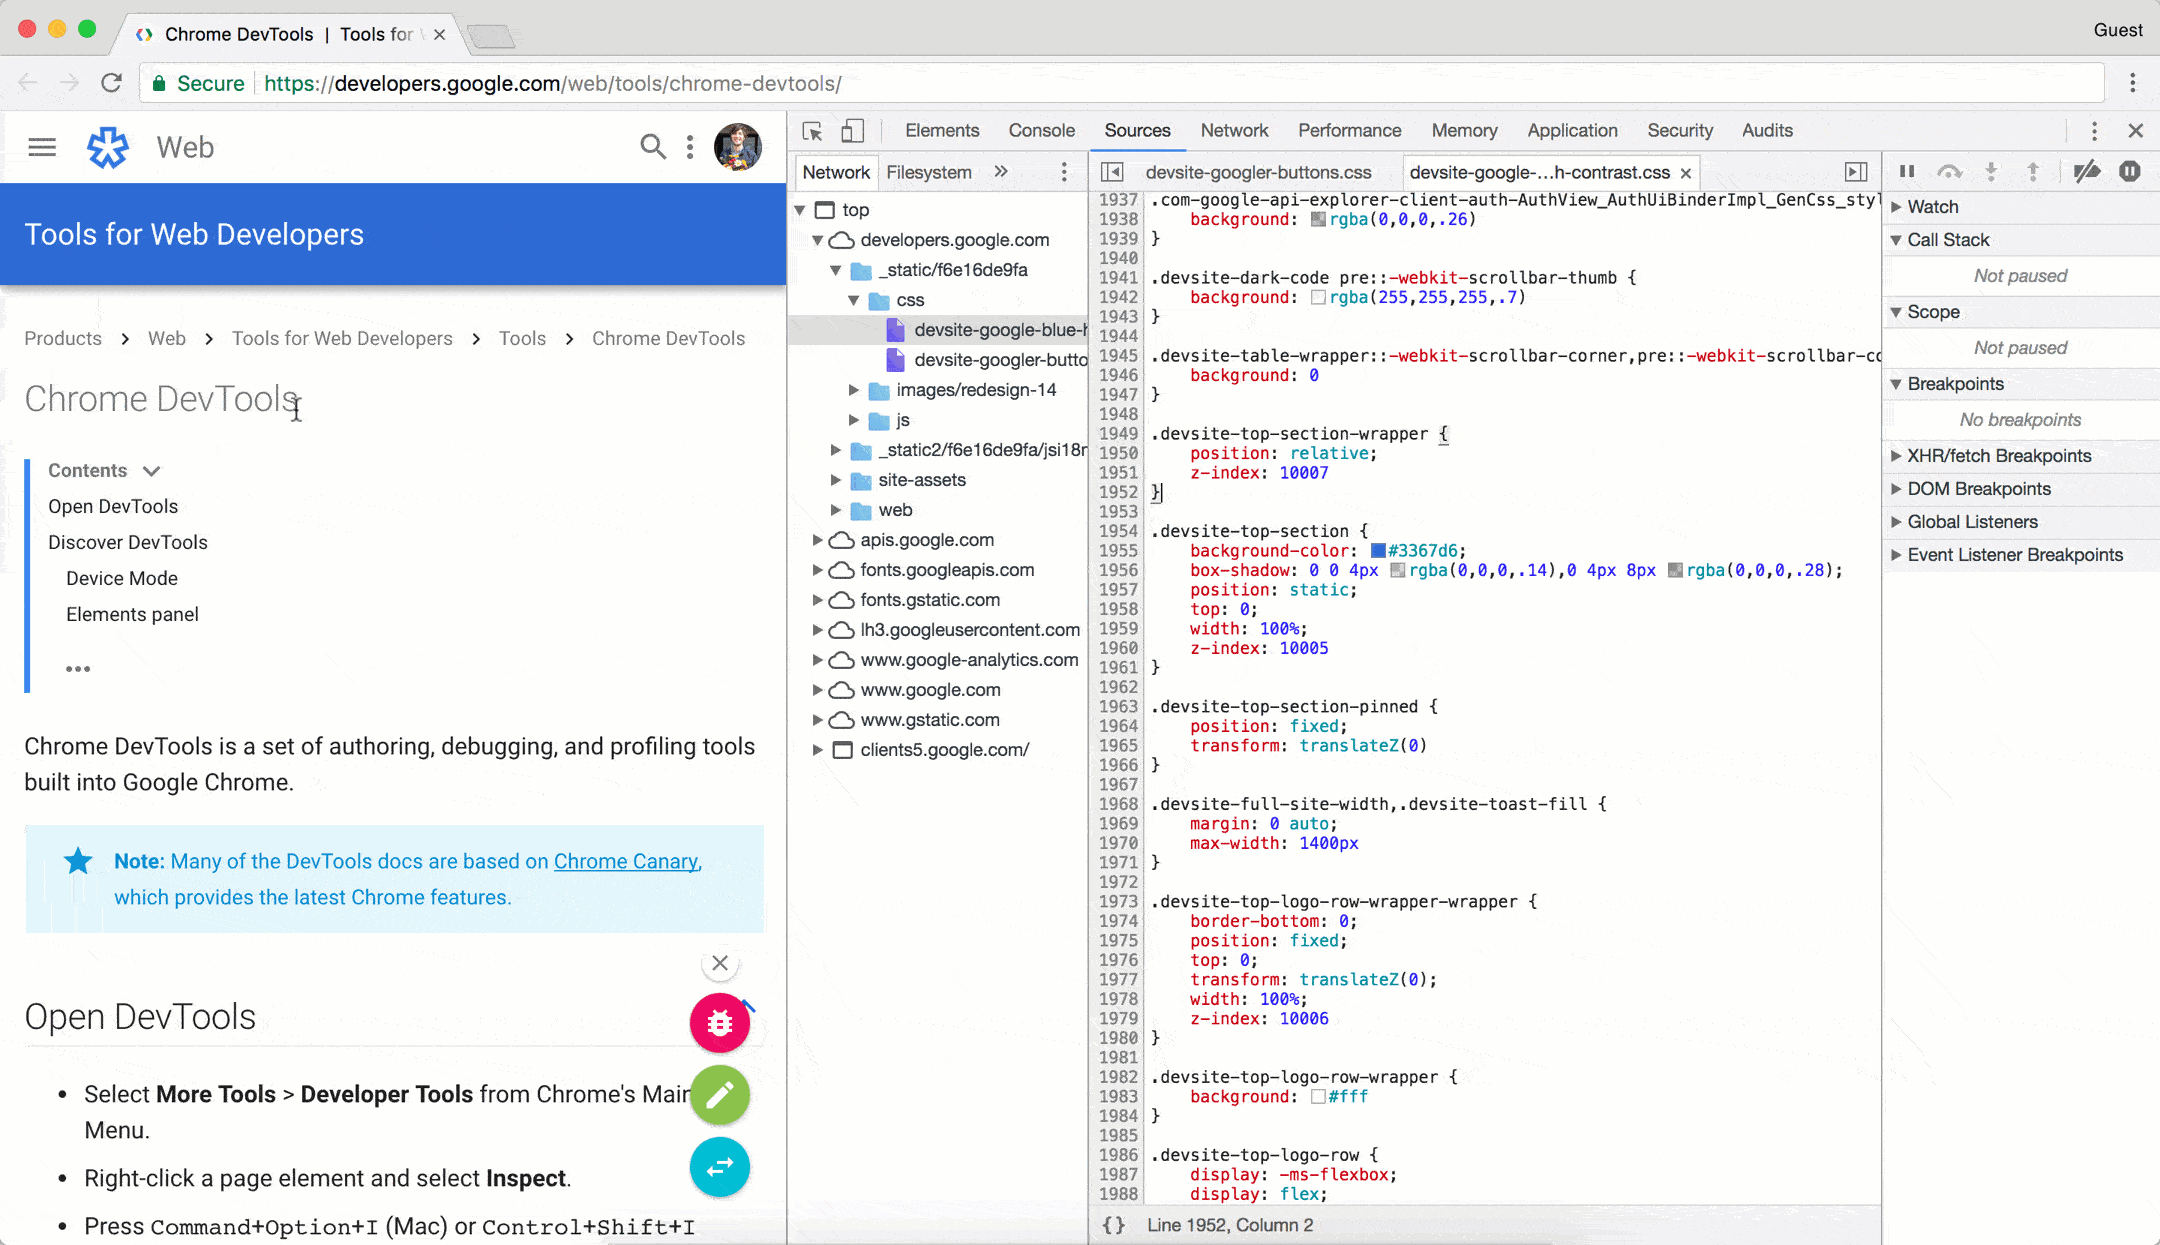Click the Inspect Element panel icon
The width and height of the screenshot is (2160, 1245).
click(x=813, y=131)
